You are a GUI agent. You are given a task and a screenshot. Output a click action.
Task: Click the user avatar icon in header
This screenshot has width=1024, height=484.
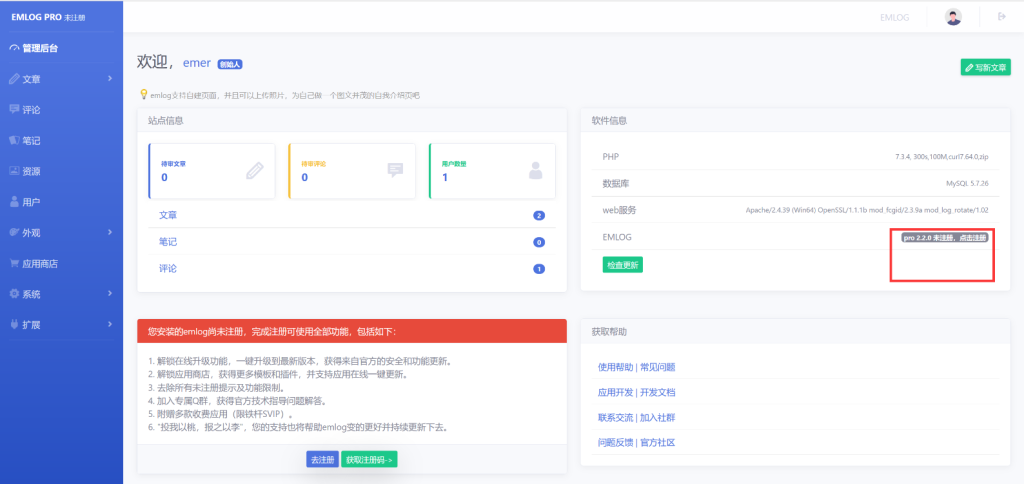(x=953, y=16)
